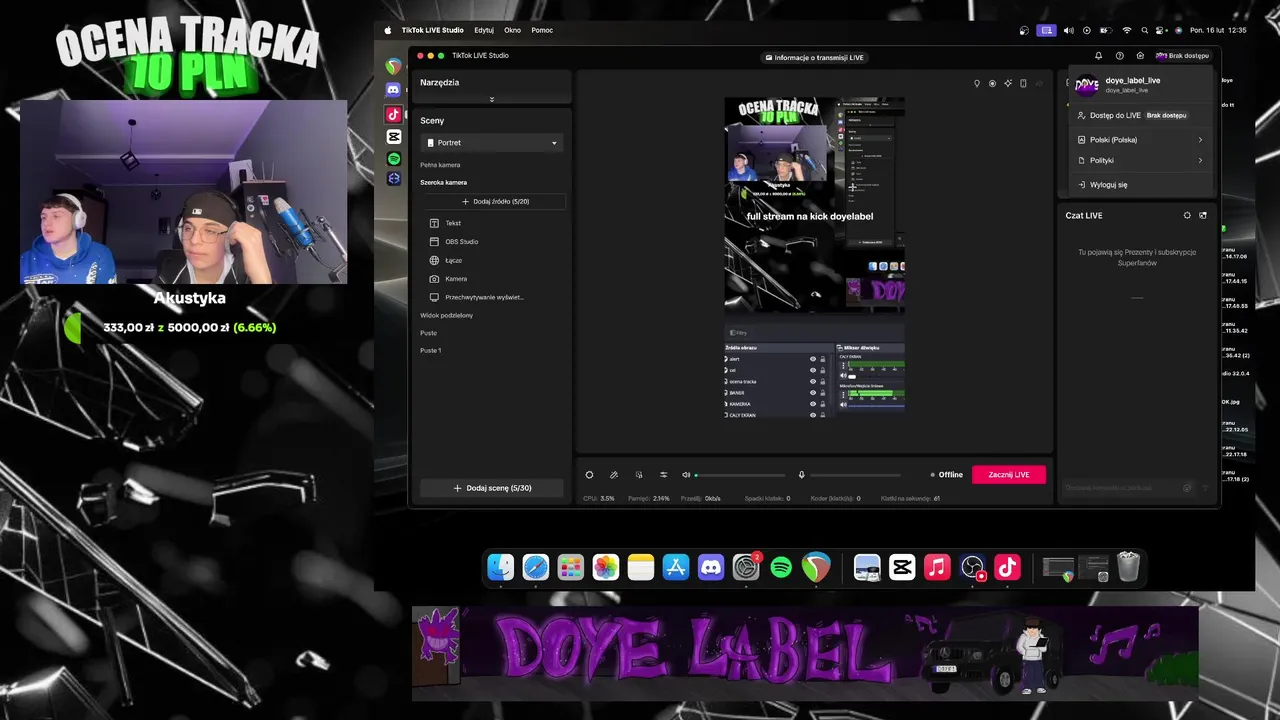The image size is (1280, 720).
Task: Select the Pełna kamera scene
Action: [440, 165]
